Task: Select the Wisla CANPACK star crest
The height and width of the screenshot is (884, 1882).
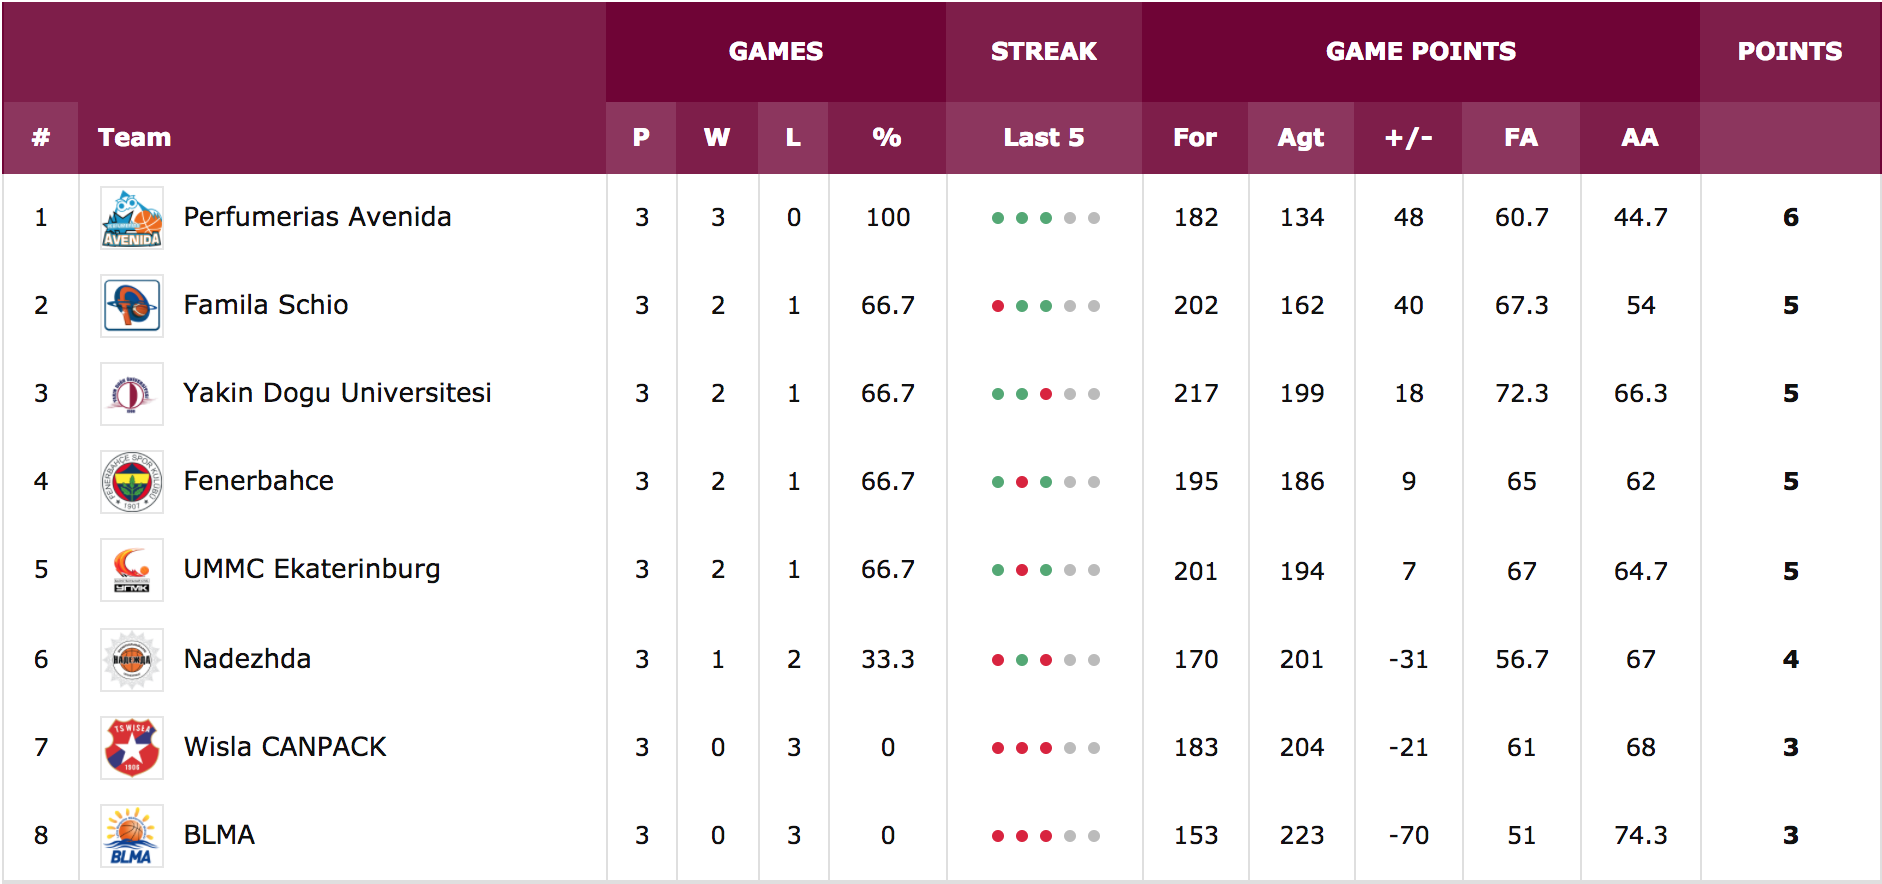Action: pyautogui.click(x=132, y=748)
